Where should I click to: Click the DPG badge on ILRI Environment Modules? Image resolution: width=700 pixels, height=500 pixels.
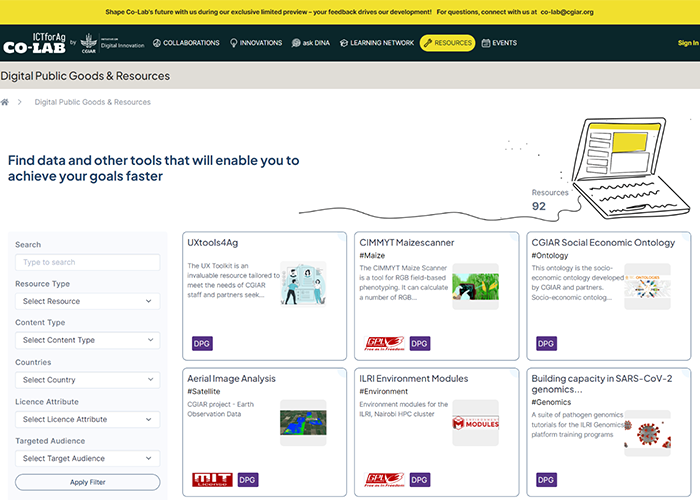click(x=420, y=480)
